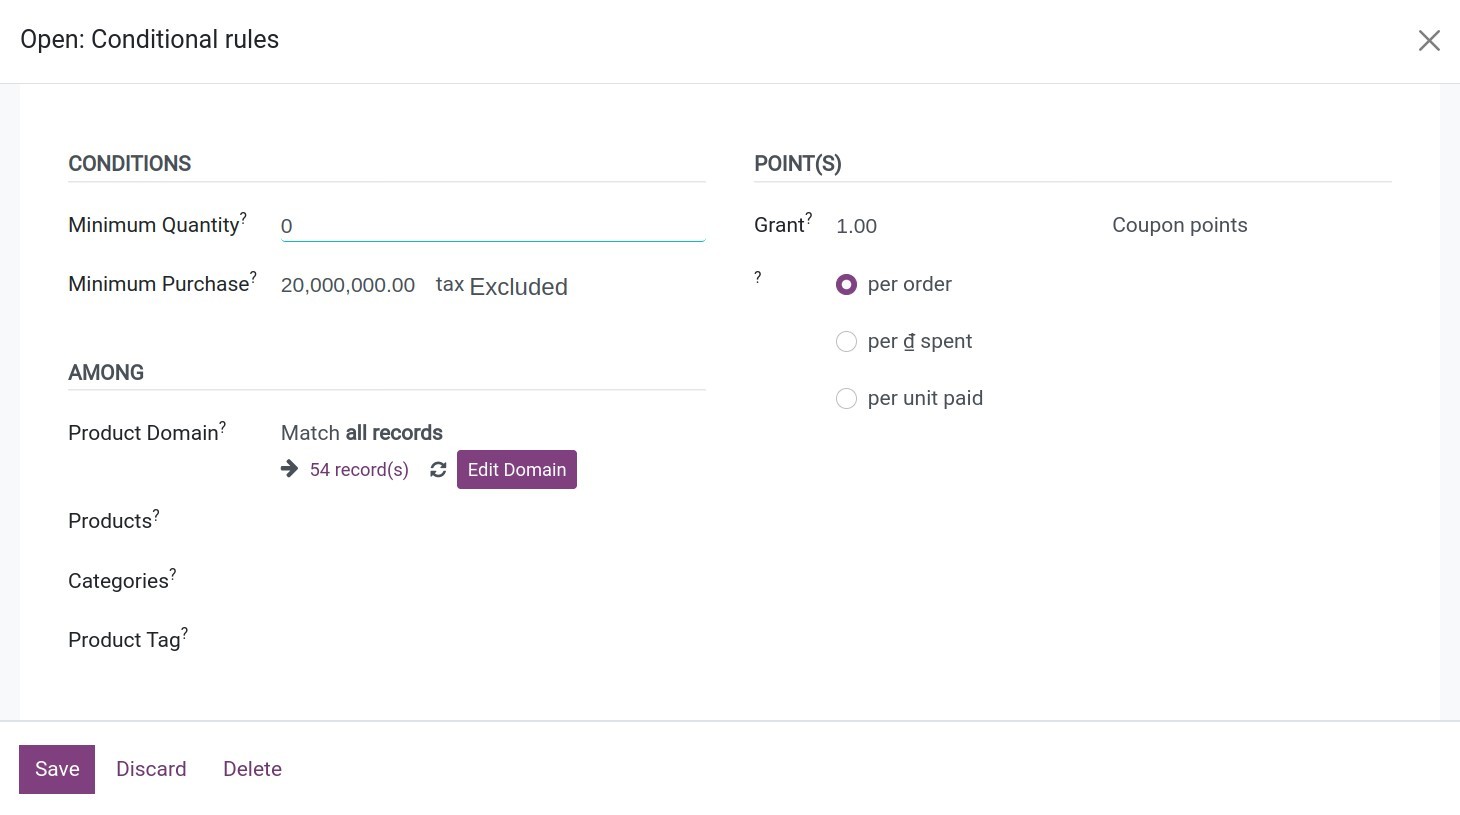Select the per đ spent radio option
1460x815 pixels.
[846, 342]
